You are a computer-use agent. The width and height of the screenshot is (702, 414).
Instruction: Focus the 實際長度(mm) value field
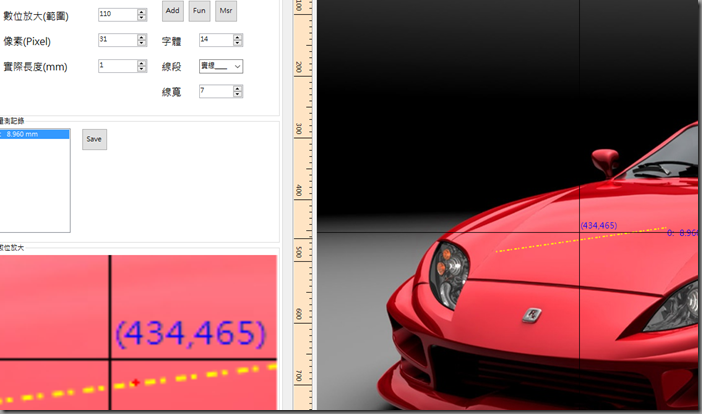coord(118,66)
